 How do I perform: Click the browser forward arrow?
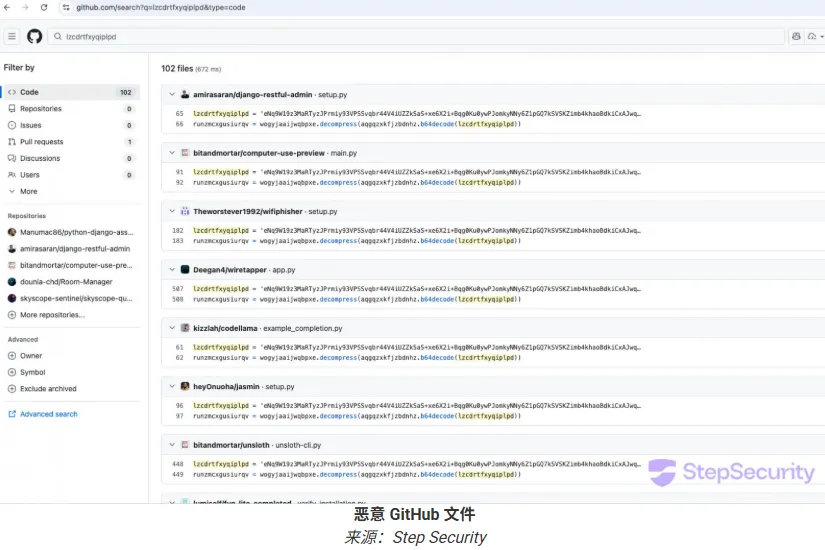tap(25, 7)
